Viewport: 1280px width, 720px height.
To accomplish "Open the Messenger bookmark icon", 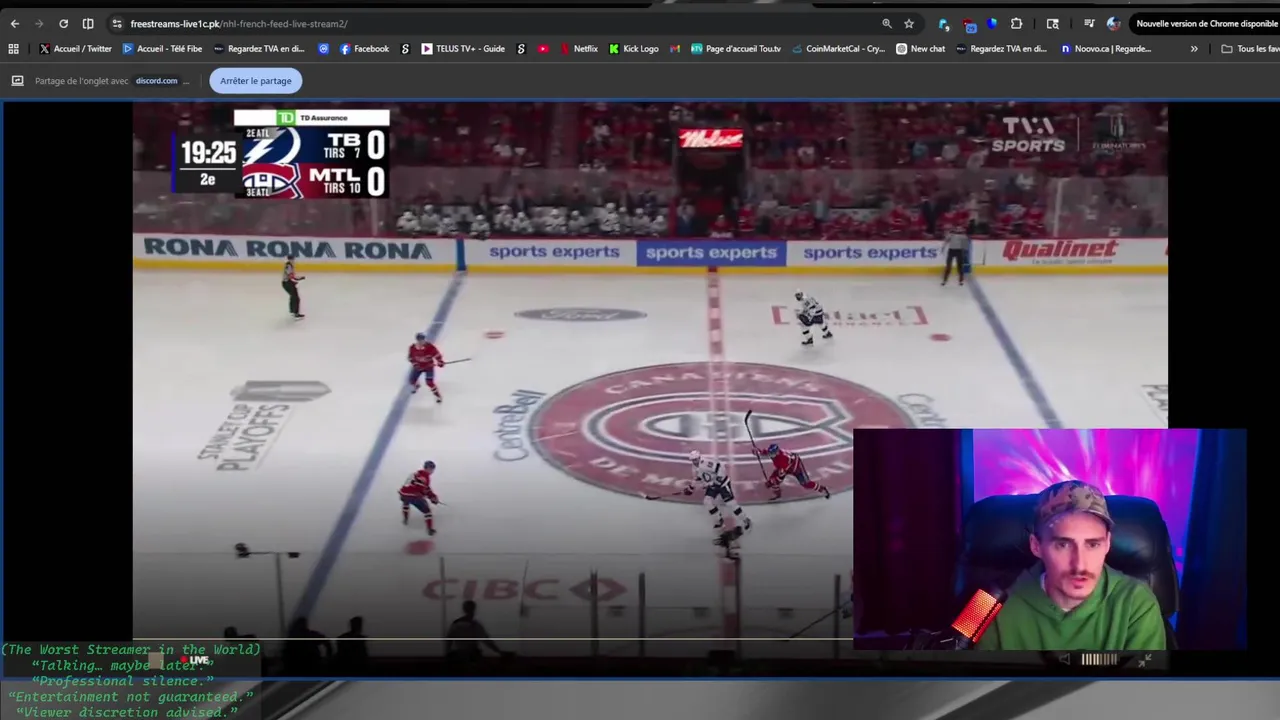I will point(323,48).
